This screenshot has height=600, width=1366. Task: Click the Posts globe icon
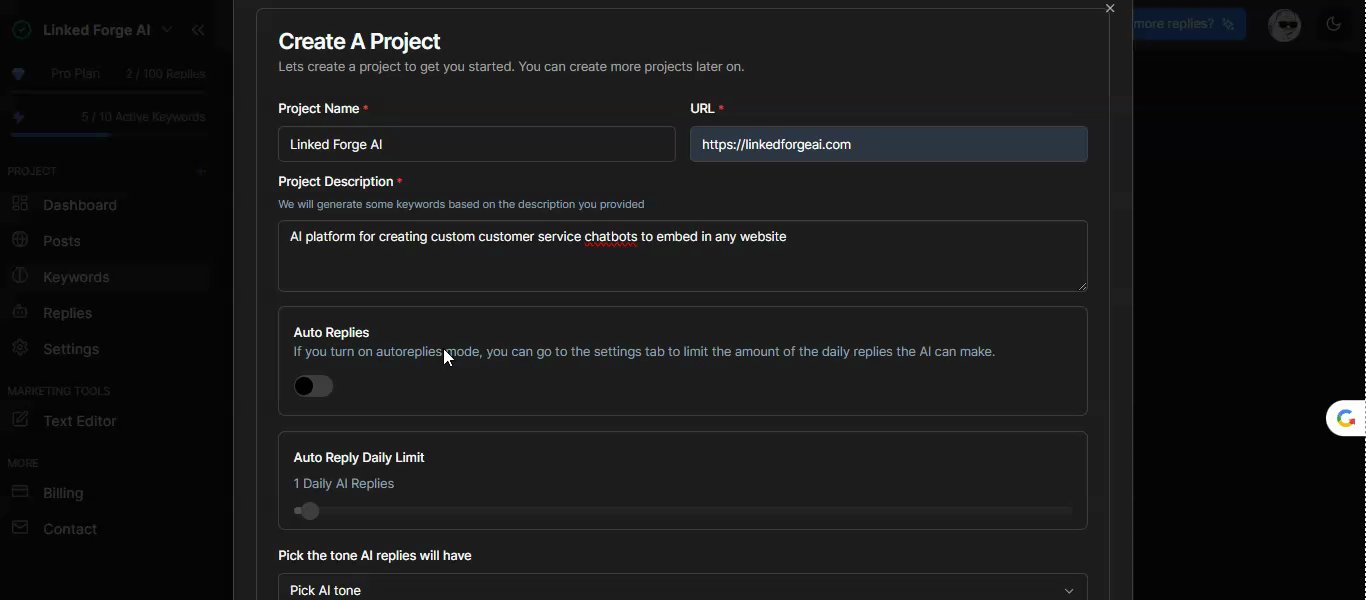[20, 240]
